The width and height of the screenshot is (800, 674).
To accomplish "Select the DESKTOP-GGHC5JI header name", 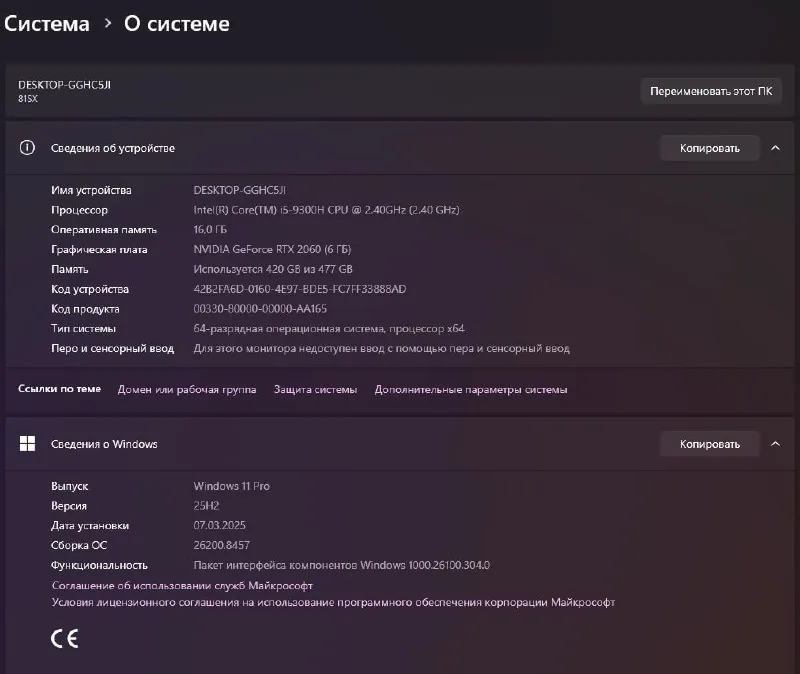I will [x=64, y=85].
